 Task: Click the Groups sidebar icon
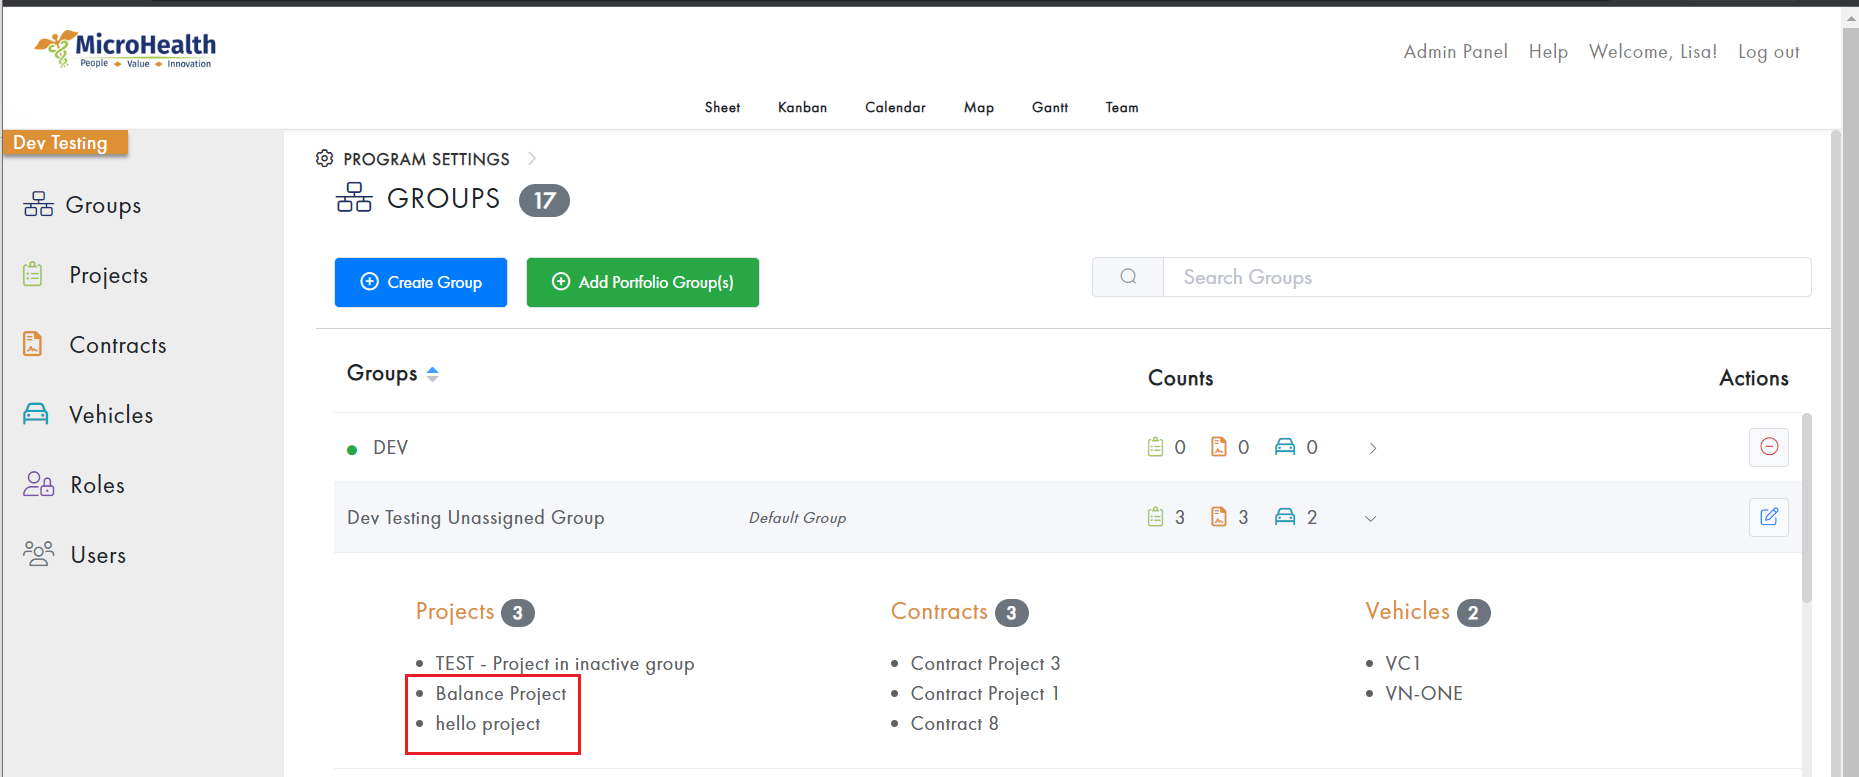pos(38,205)
